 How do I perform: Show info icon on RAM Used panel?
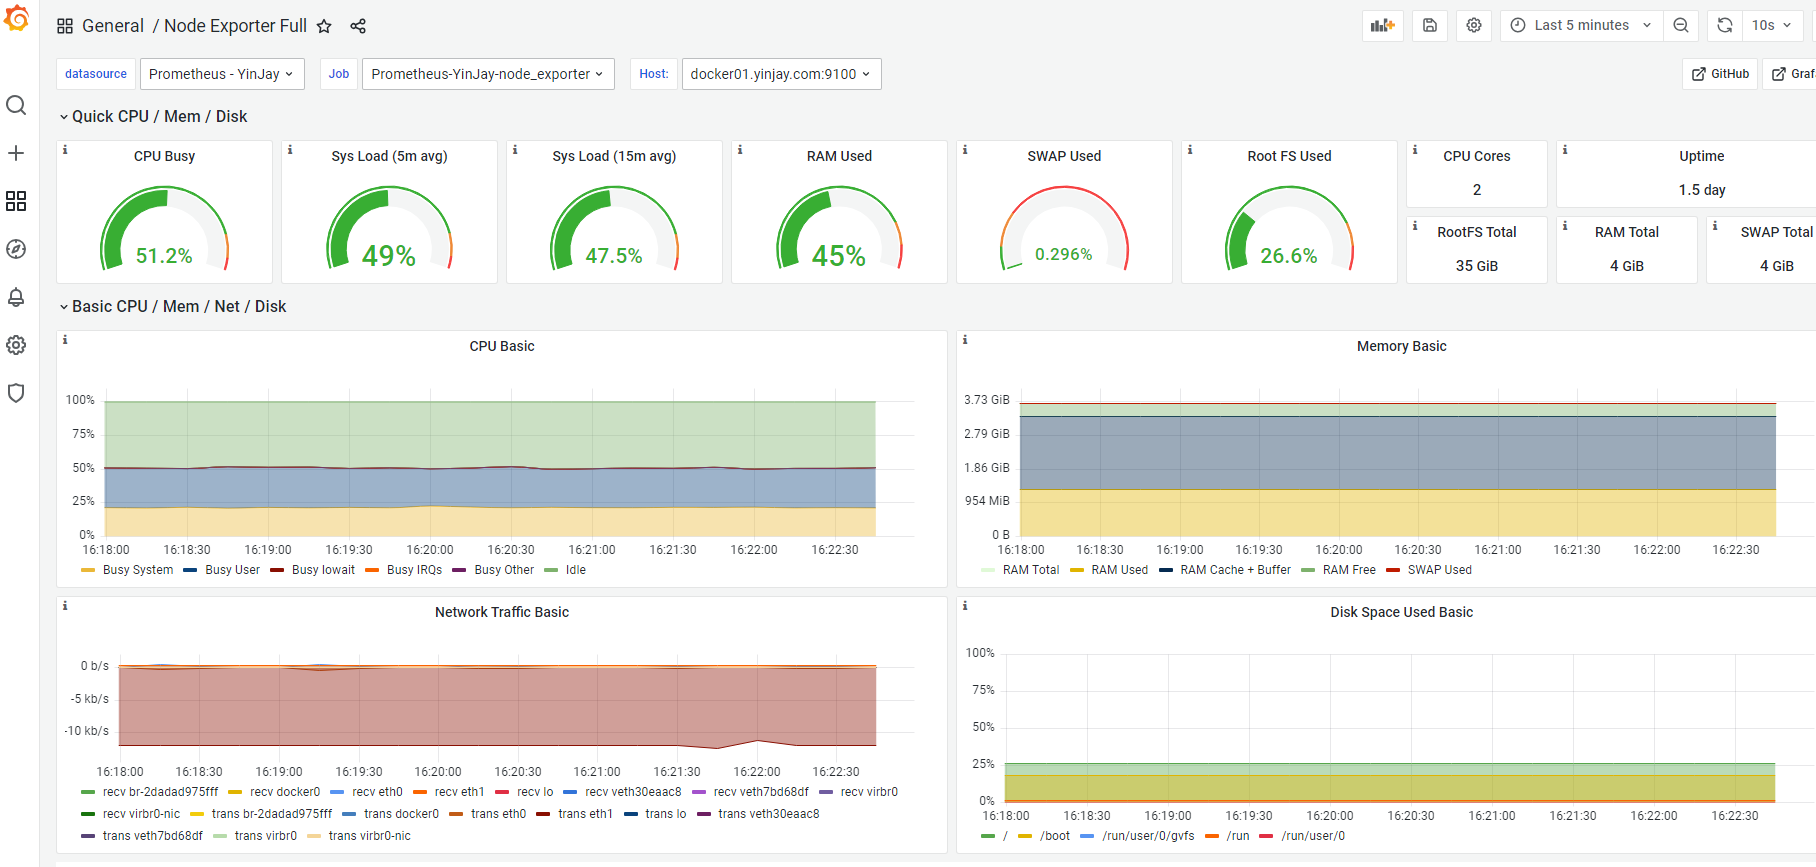tap(740, 150)
